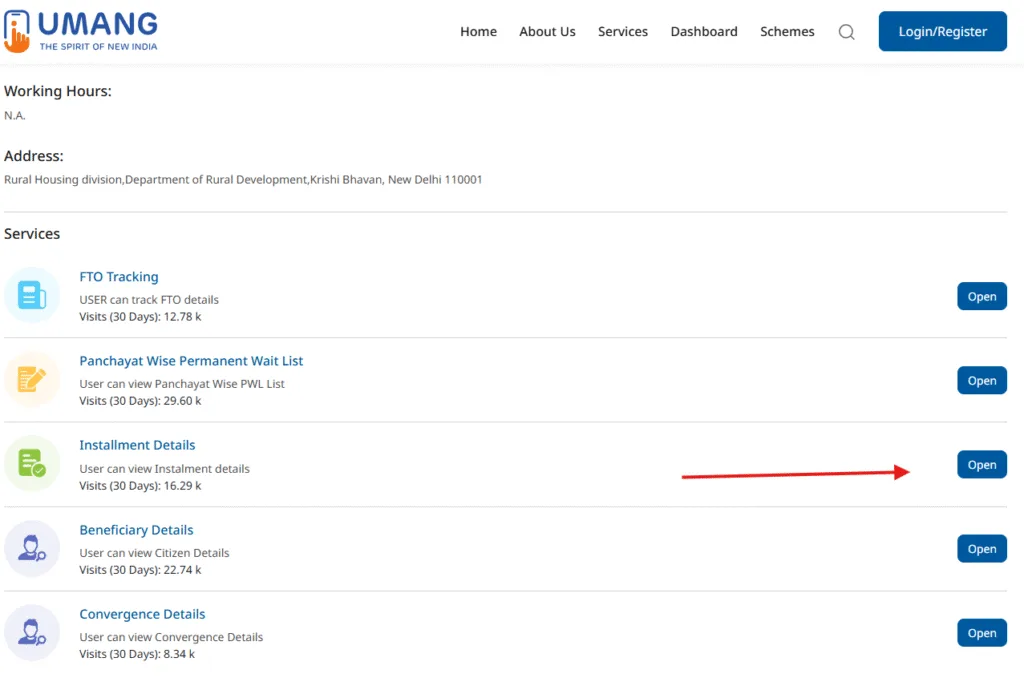Click 'User can view Panchayat Wise PWL List'
This screenshot has height=698, width=1024.
tap(182, 384)
